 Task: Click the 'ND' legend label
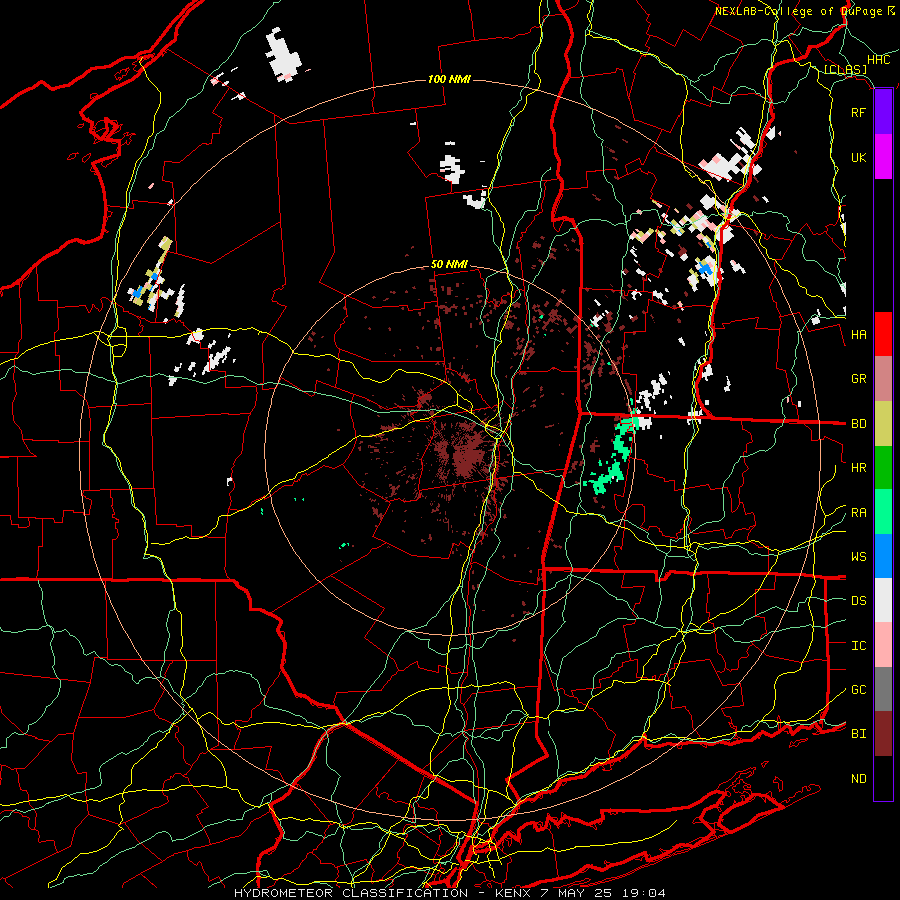click(858, 779)
